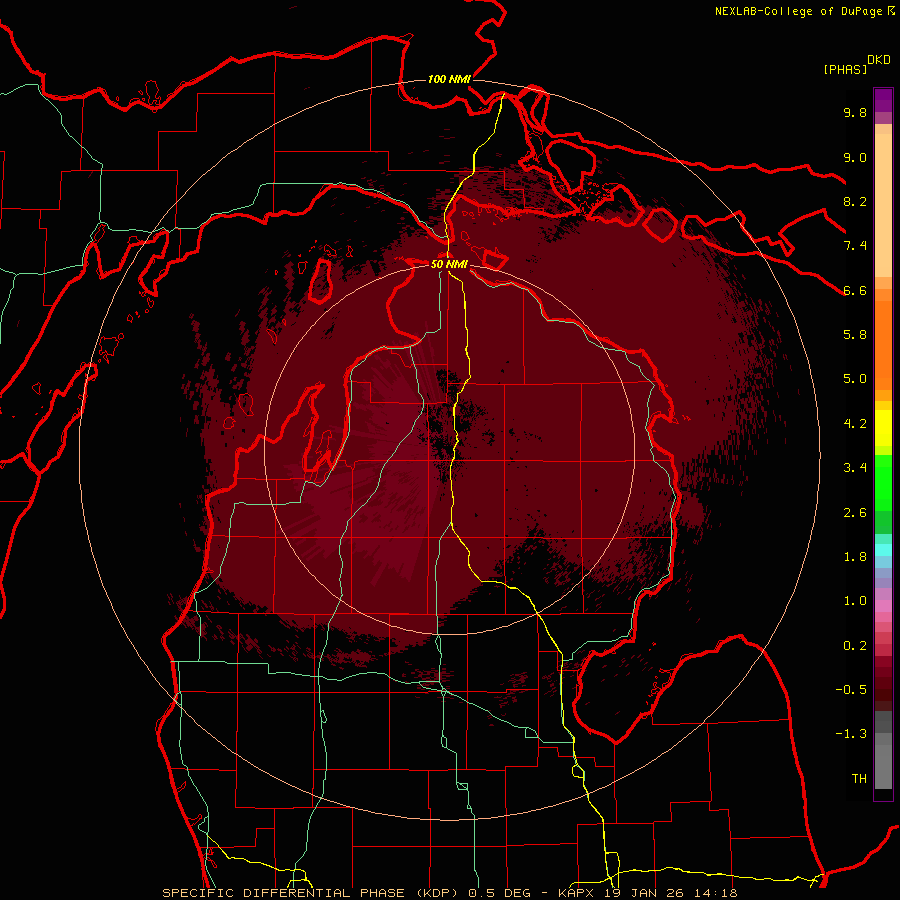Click the 0.2 legend value

click(x=855, y=646)
